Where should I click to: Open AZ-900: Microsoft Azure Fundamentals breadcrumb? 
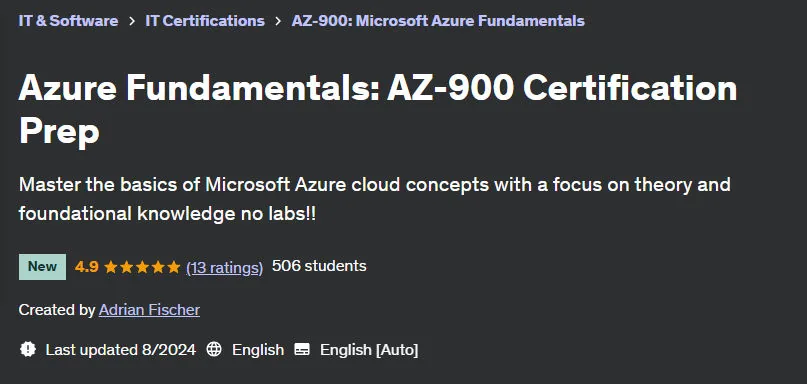click(438, 21)
